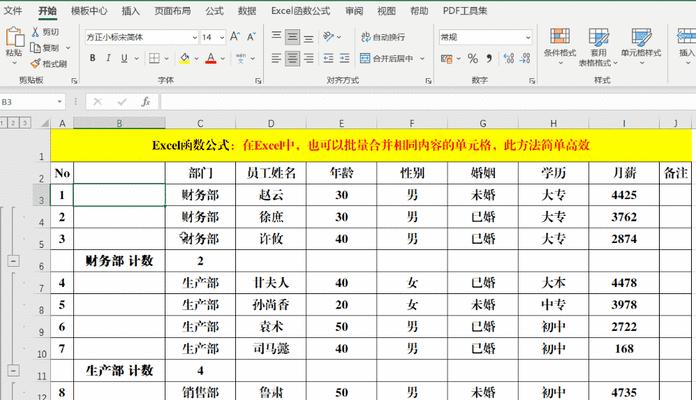Open number format dropdown (常规)
The width and height of the screenshot is (696, 400).
527,38
